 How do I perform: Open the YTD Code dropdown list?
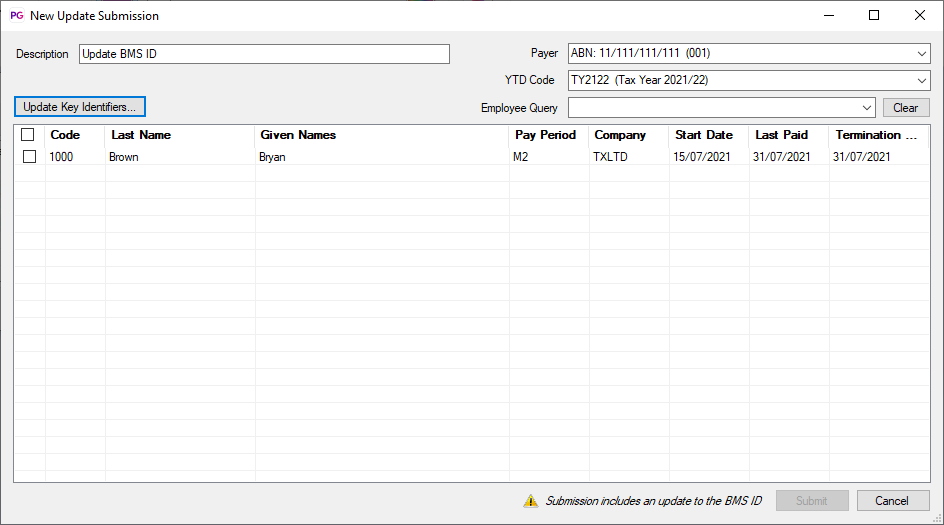coord(921,81)
